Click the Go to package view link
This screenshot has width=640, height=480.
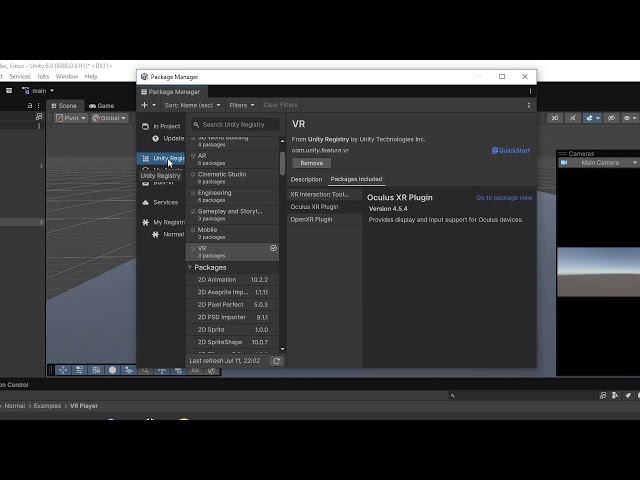click(504, 198)
